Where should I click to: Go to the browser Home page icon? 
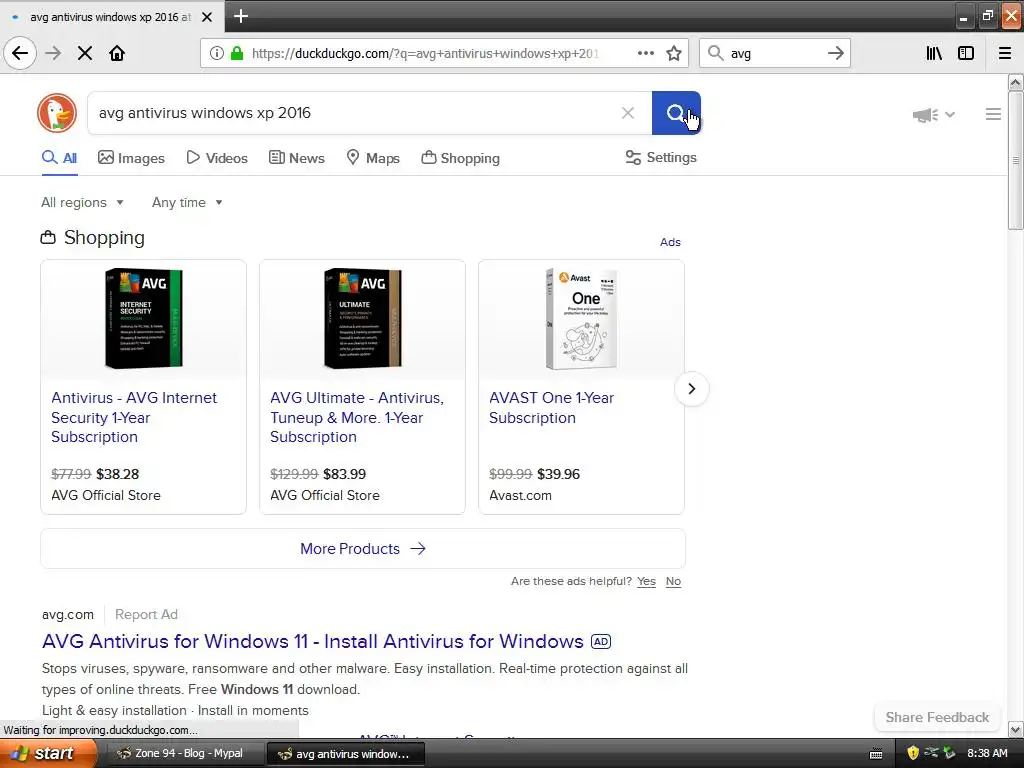point(117,53)
